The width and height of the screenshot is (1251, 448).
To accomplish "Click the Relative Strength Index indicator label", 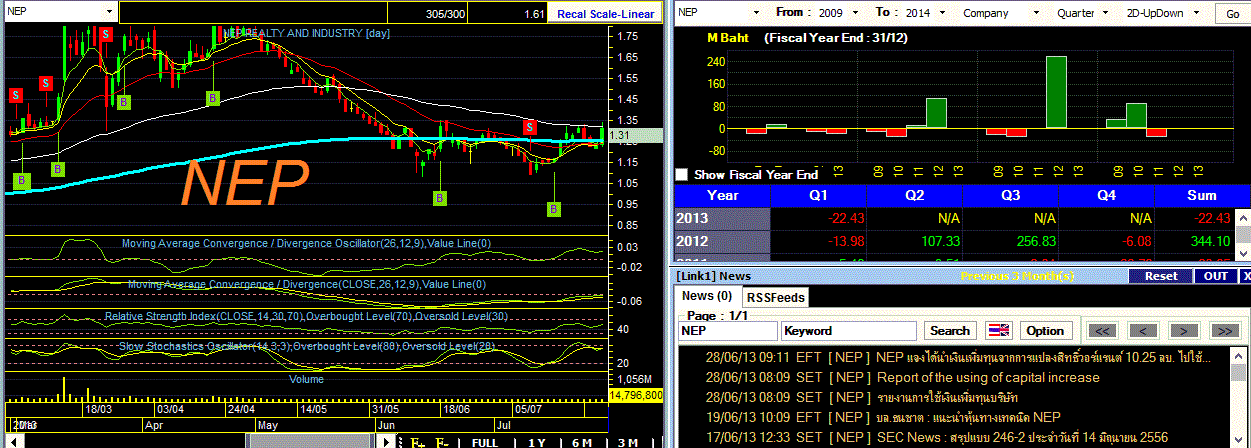I will pyautogui.click(x=306, y=317).
